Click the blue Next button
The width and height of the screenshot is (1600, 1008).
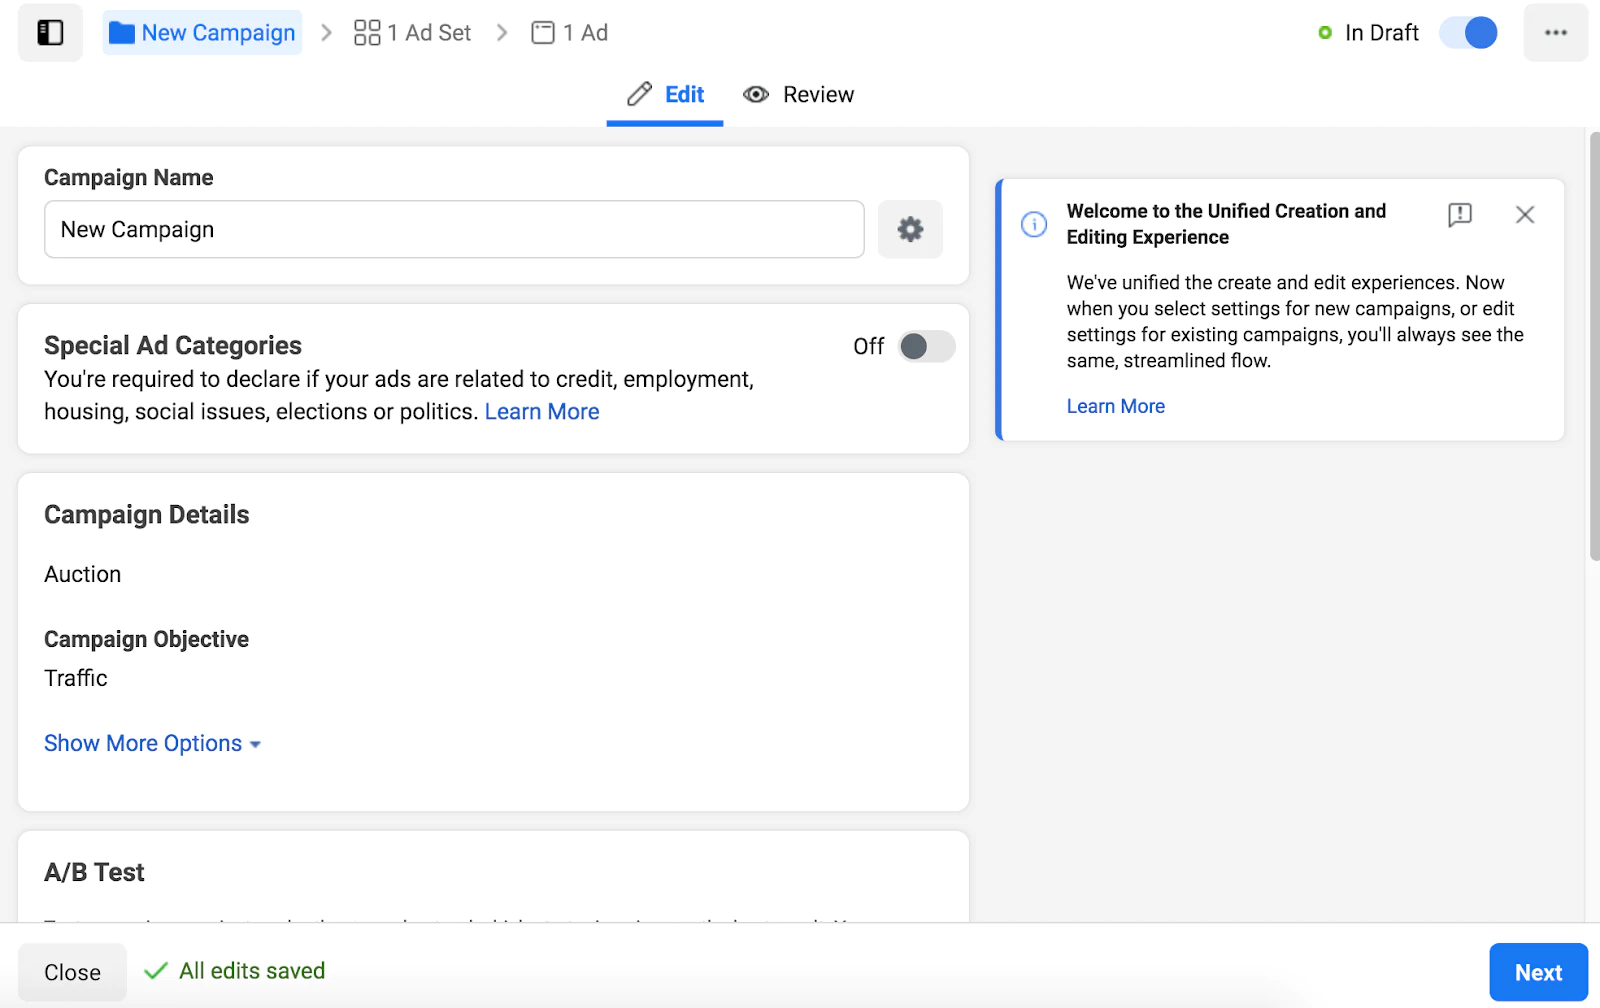point(1538,972)
